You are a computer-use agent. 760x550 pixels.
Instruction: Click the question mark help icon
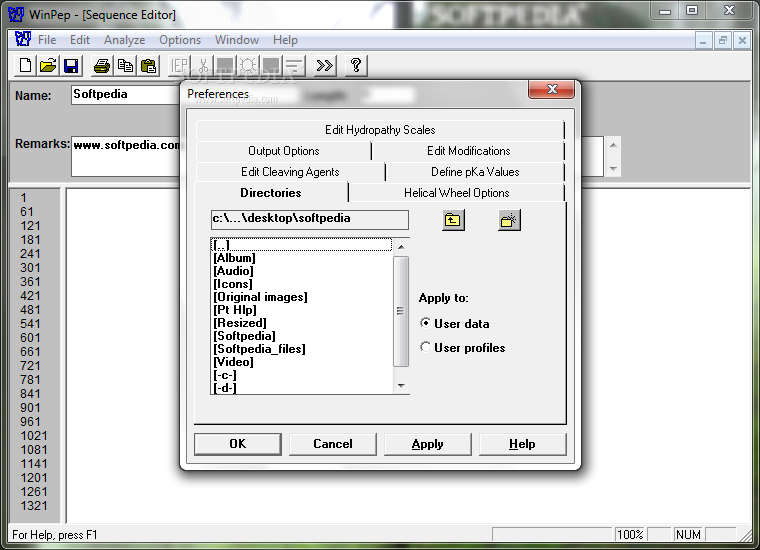(x=356, y=65)
